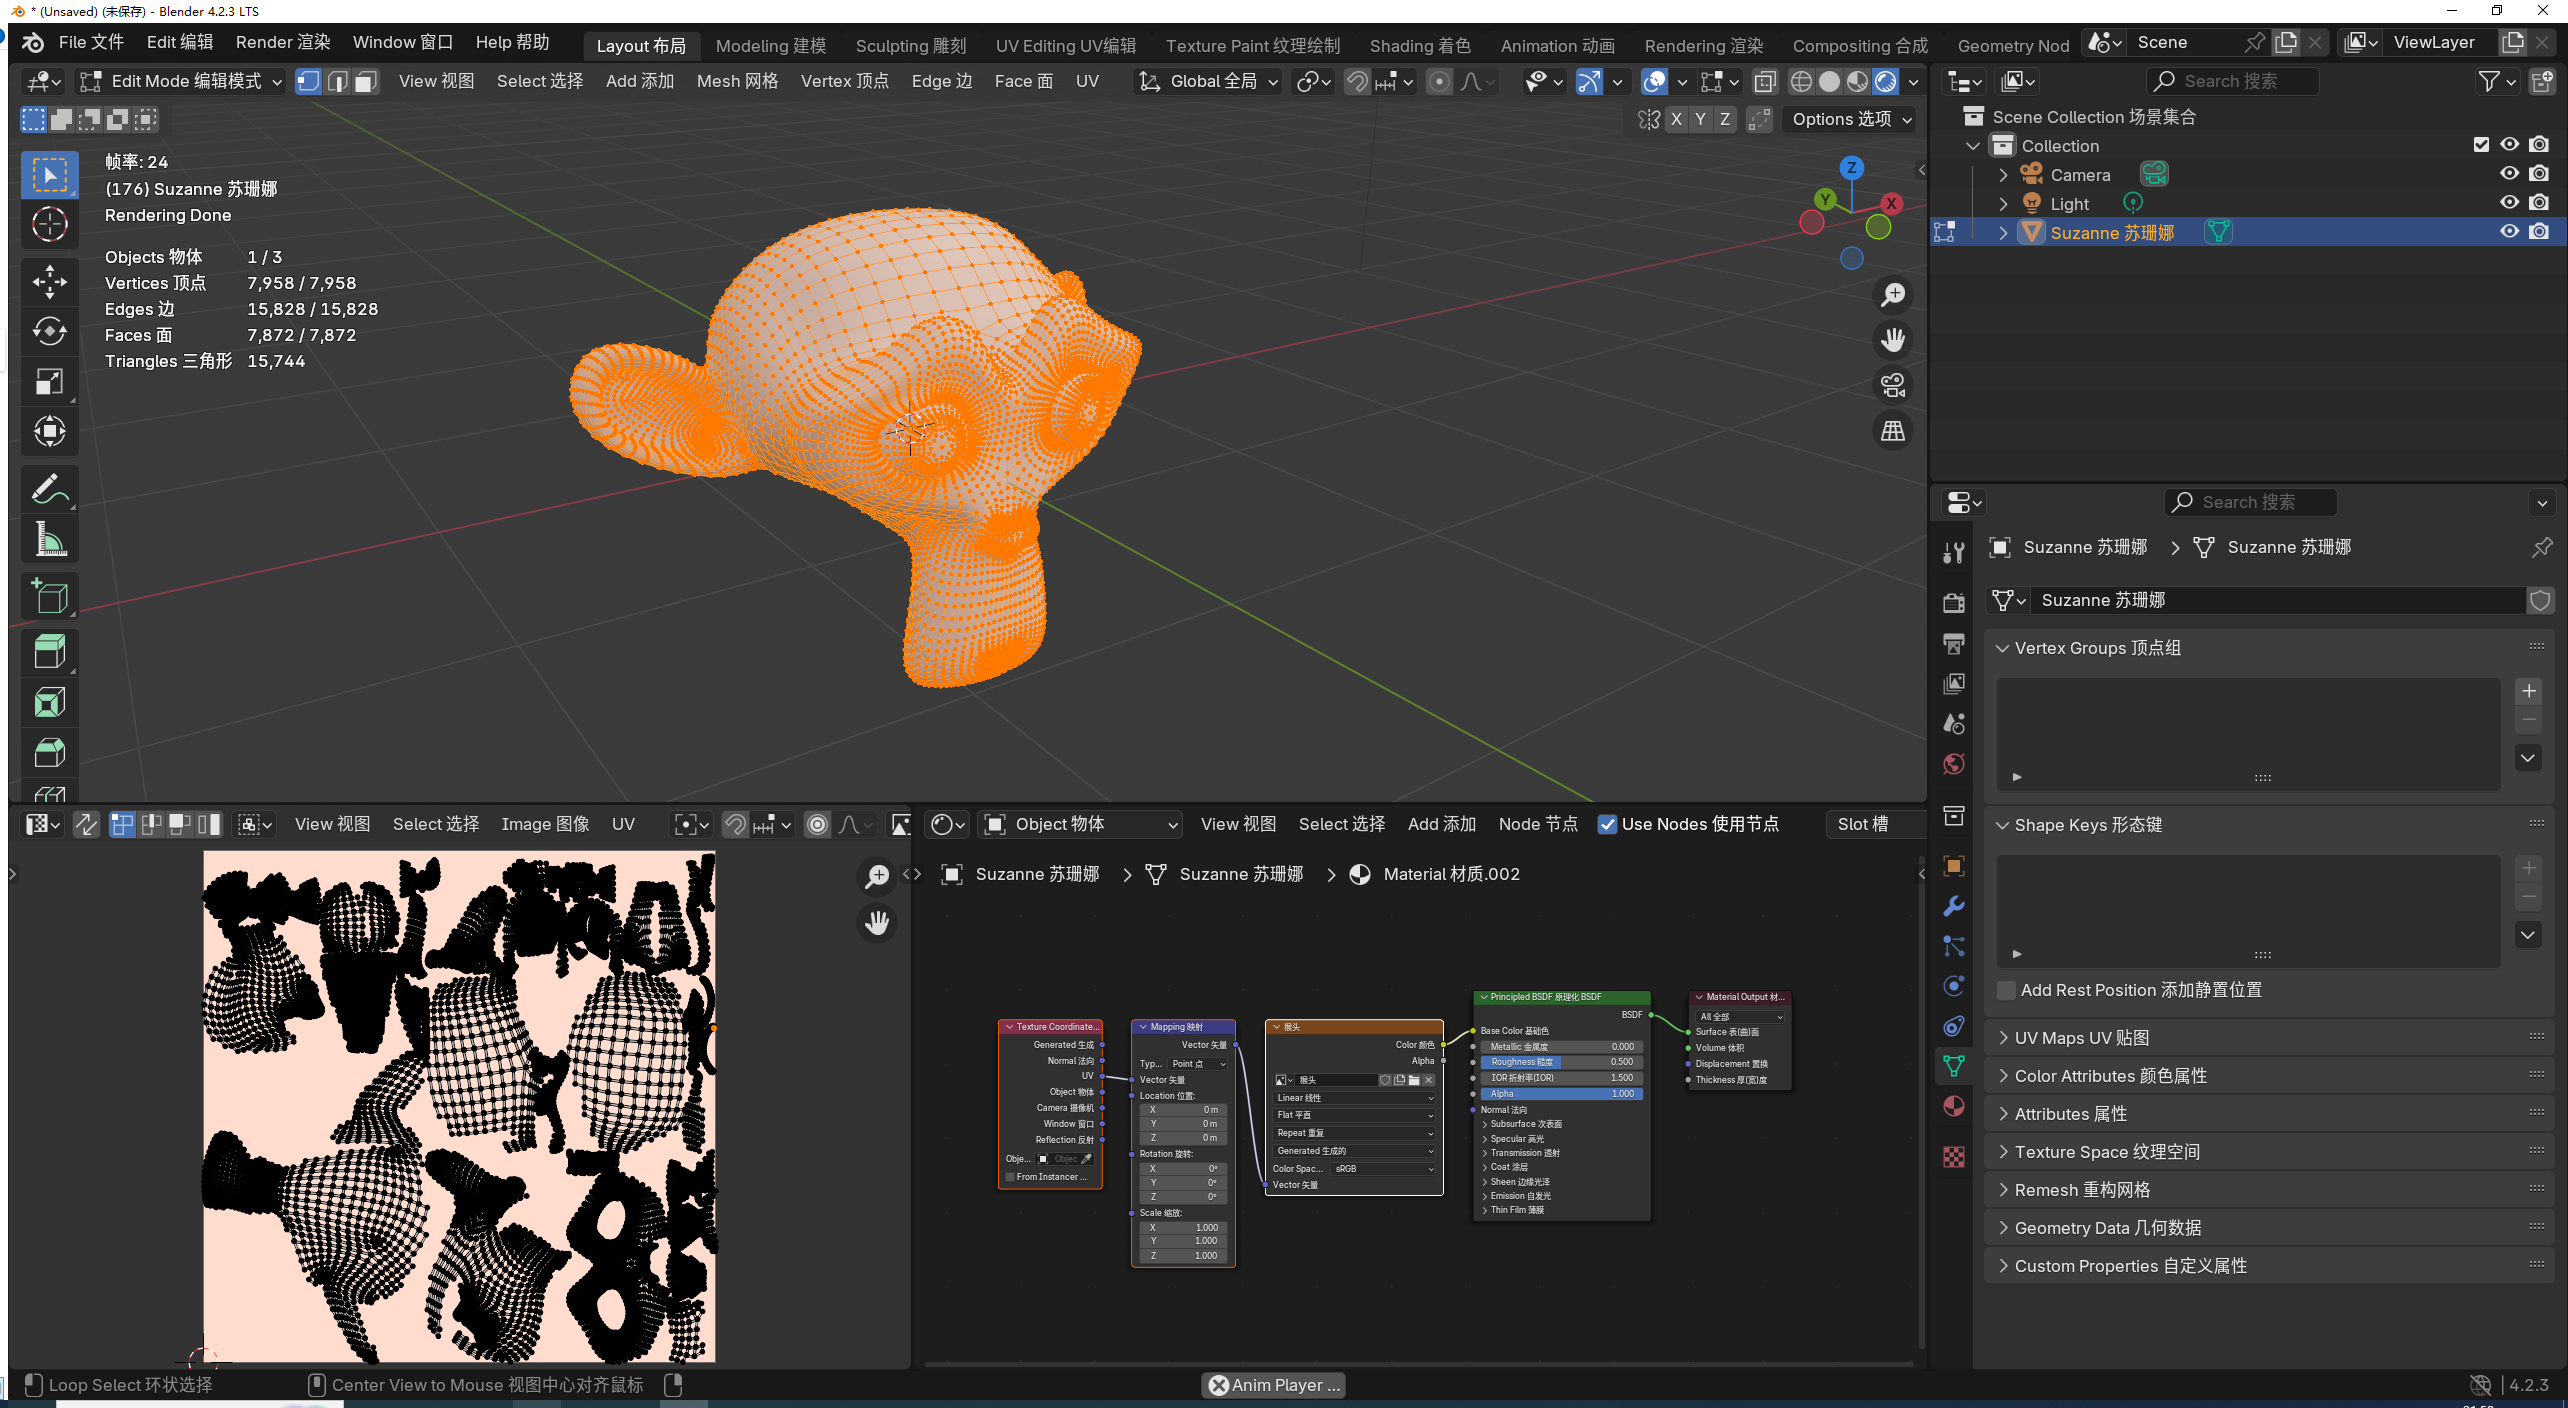Switch to face select mode
The image size is (2568, 1408).
pos(367,81)
